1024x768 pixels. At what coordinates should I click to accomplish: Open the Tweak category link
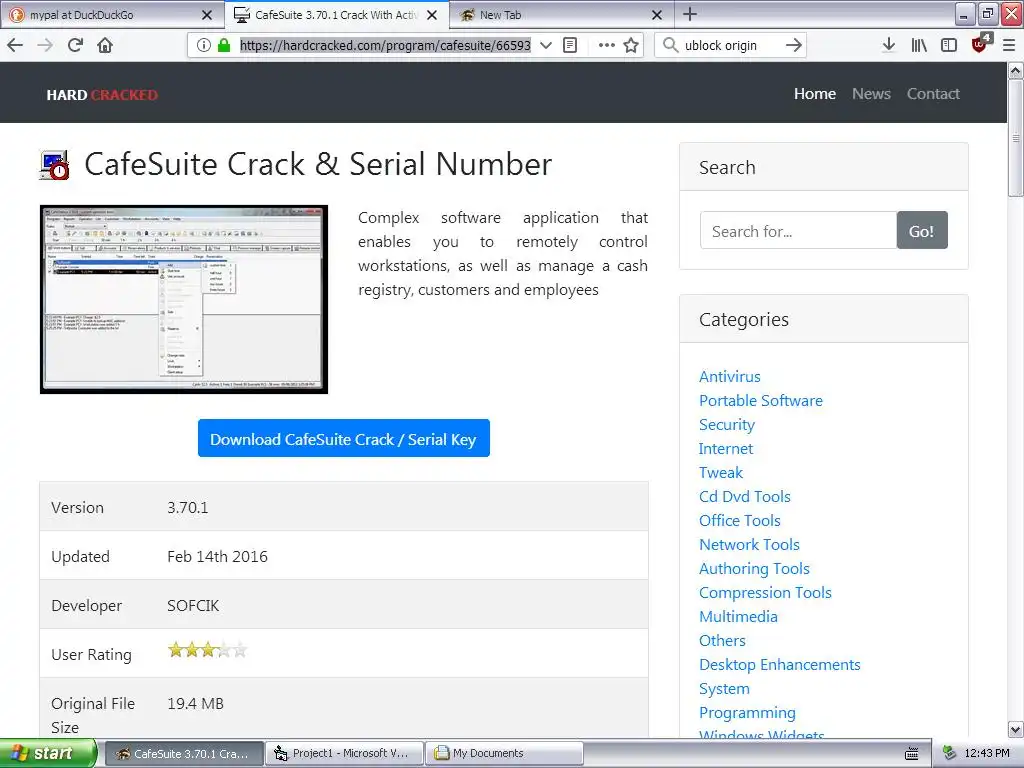tap(721, 472)
